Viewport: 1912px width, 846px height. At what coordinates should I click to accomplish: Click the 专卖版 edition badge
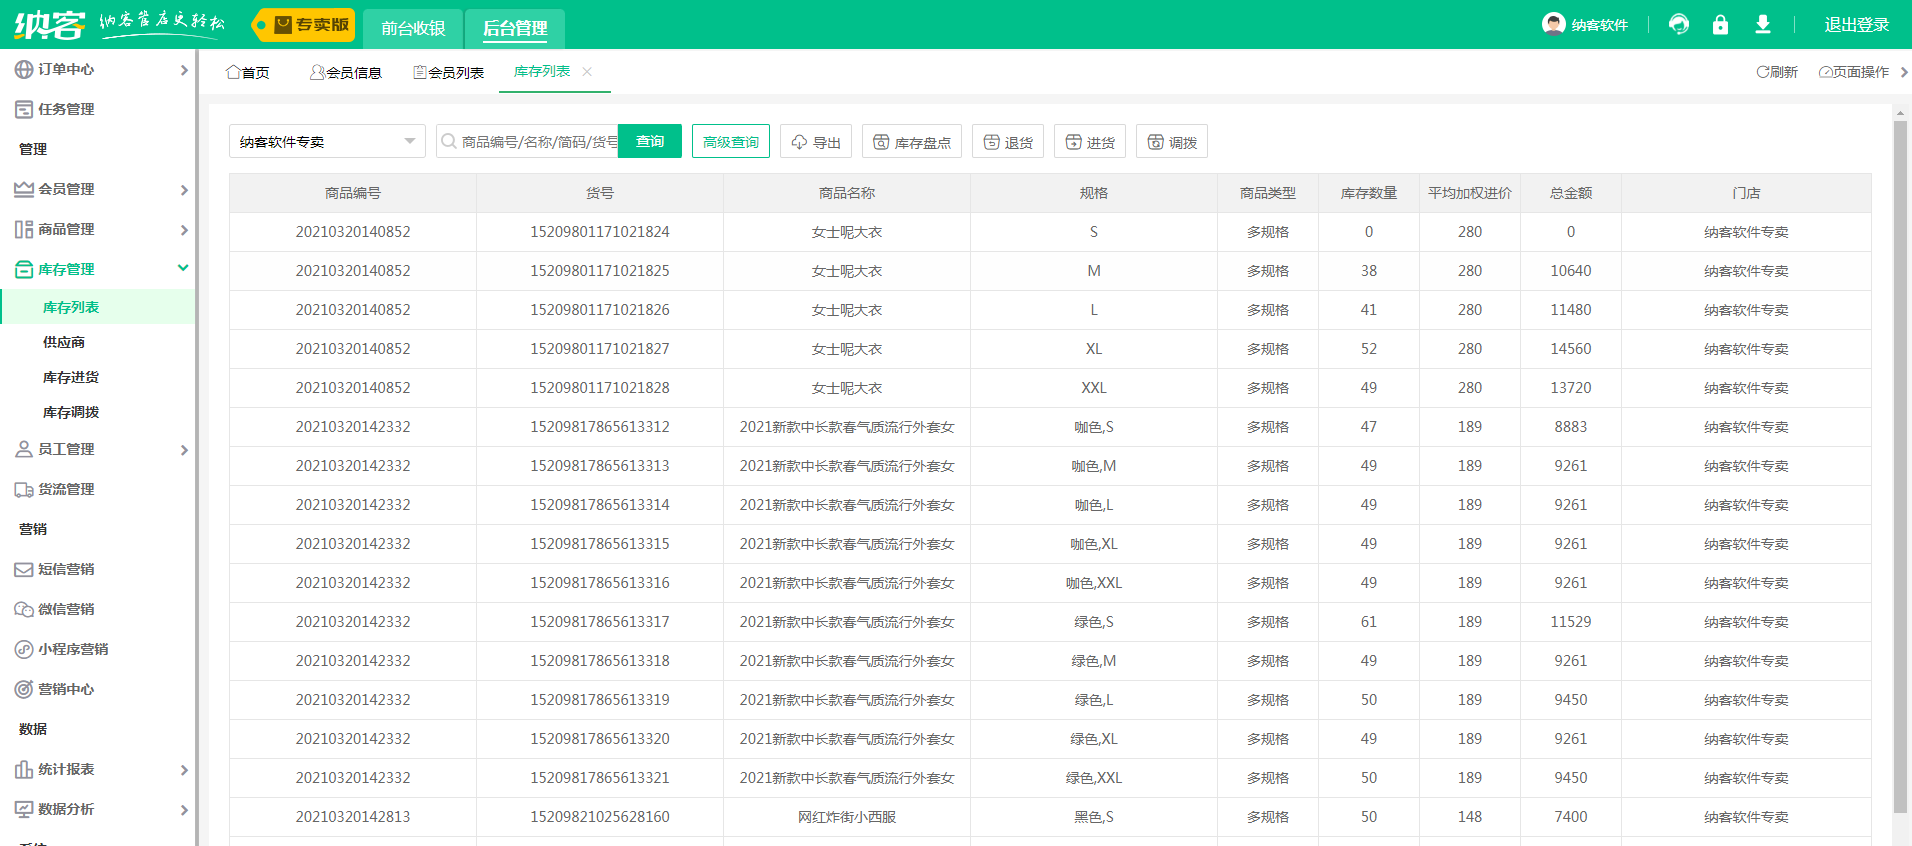coord(303,25)
